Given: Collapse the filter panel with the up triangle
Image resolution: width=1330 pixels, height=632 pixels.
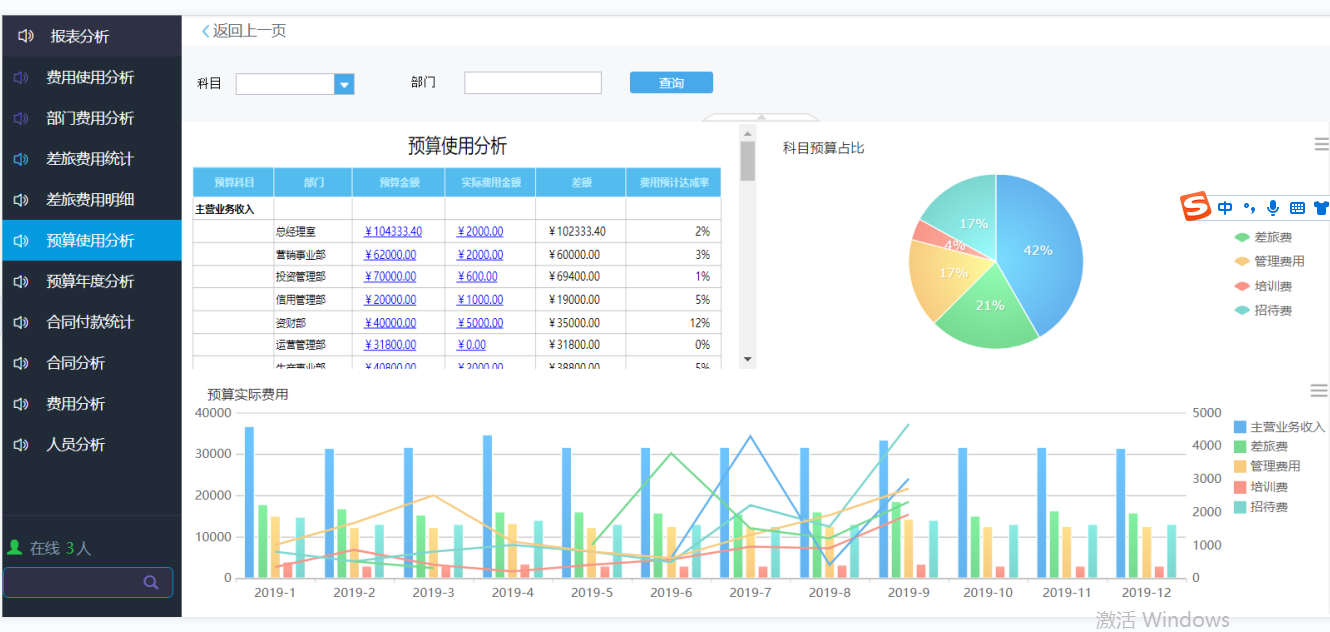Looking at the screenshot, I should (x=761, y=117).
